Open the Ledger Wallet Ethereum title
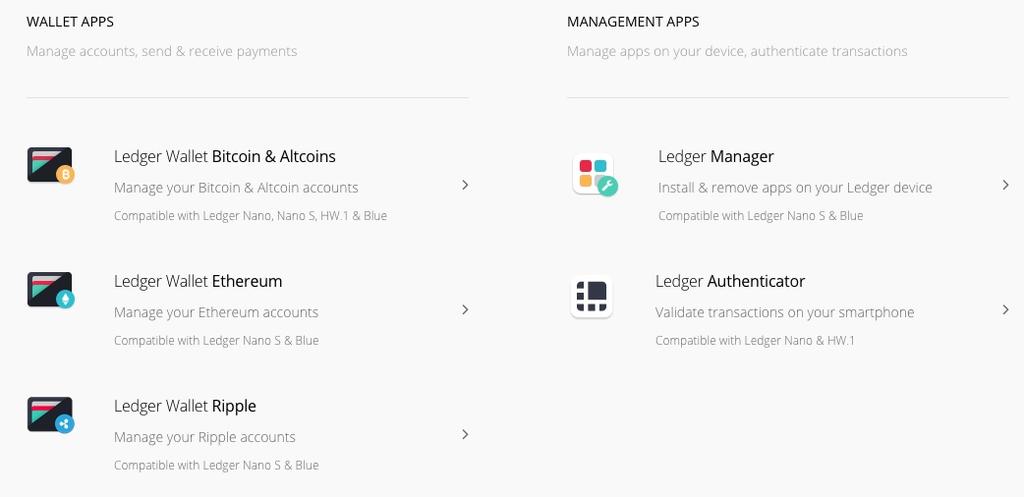Image resolution: width=1024 pixels, height=497 pixels. [198, 281]
